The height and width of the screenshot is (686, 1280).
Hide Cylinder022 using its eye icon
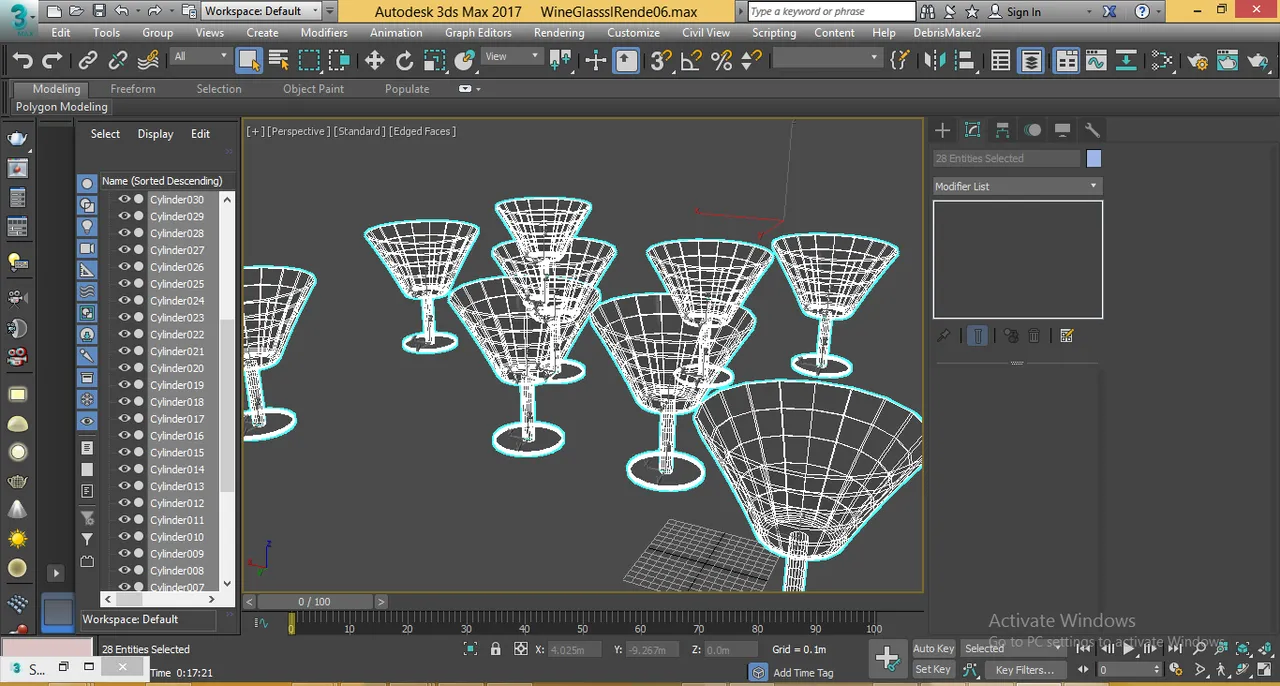click(x=124, y=334)
